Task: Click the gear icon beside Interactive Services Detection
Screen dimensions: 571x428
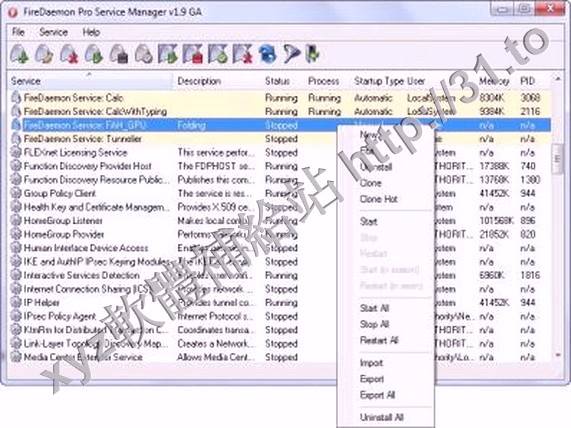Action: pos(16,275)
